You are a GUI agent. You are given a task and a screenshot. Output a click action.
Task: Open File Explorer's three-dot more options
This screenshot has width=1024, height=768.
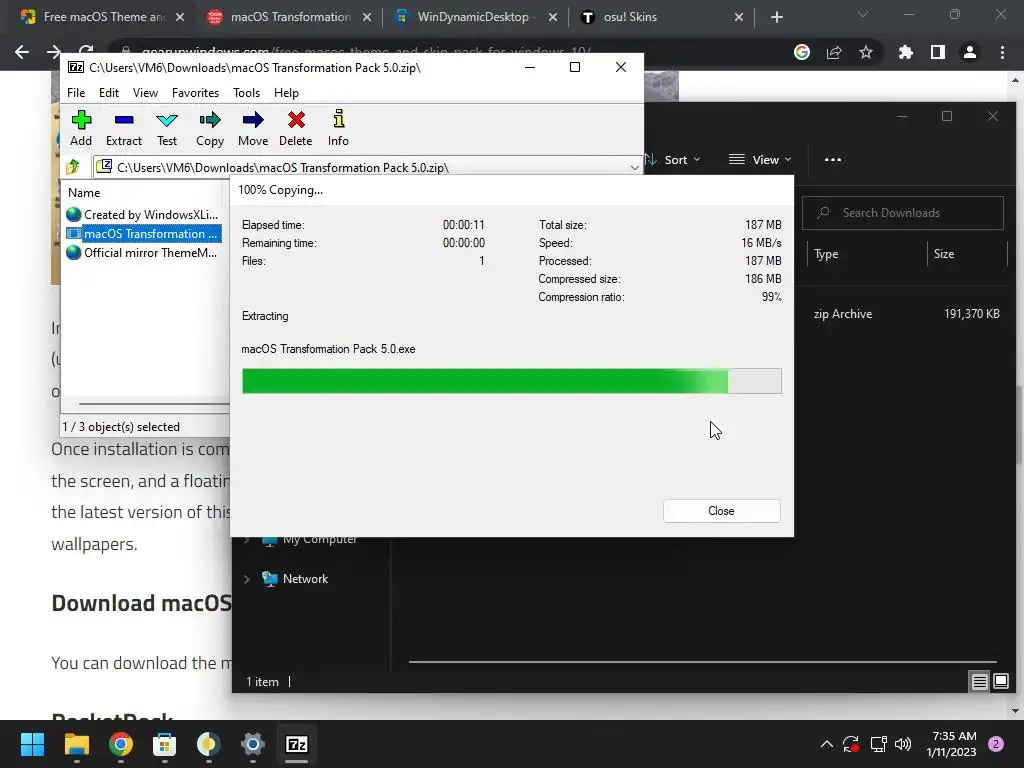[x=833, y=159]
